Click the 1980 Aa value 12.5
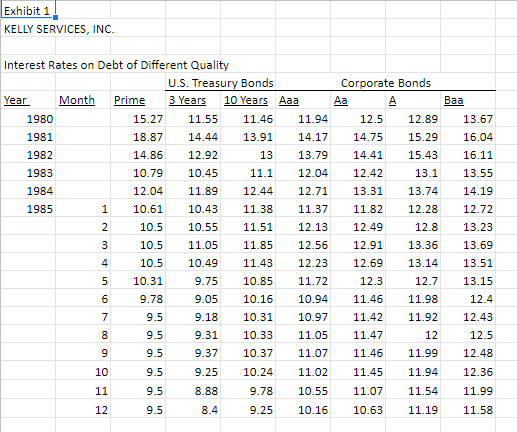Screen dimensions: 517x432 tap(358, 119)
